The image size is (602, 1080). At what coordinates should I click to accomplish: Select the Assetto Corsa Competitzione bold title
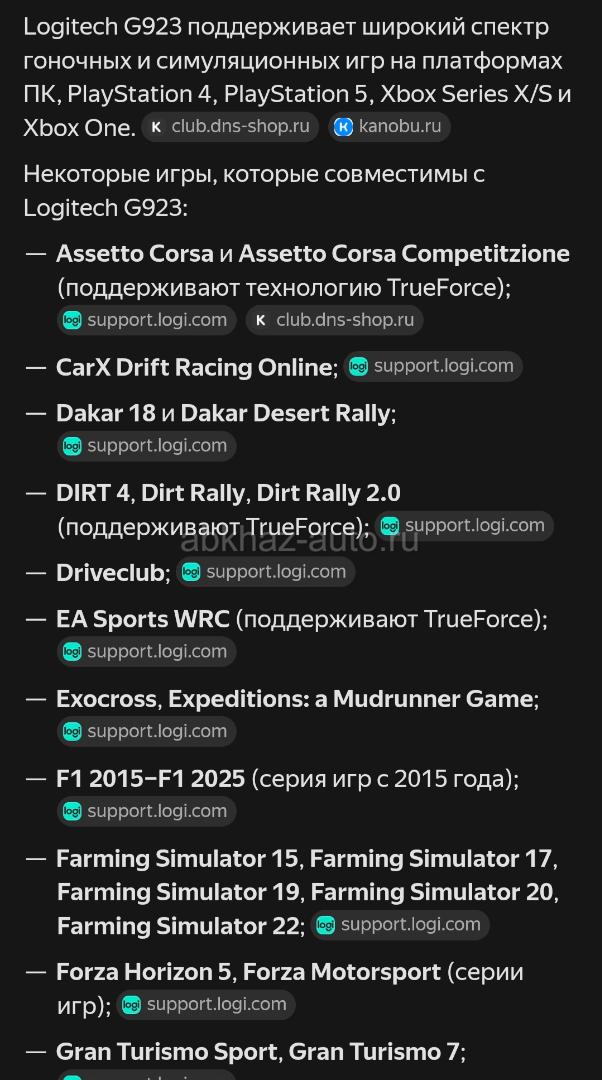(404, 254)
